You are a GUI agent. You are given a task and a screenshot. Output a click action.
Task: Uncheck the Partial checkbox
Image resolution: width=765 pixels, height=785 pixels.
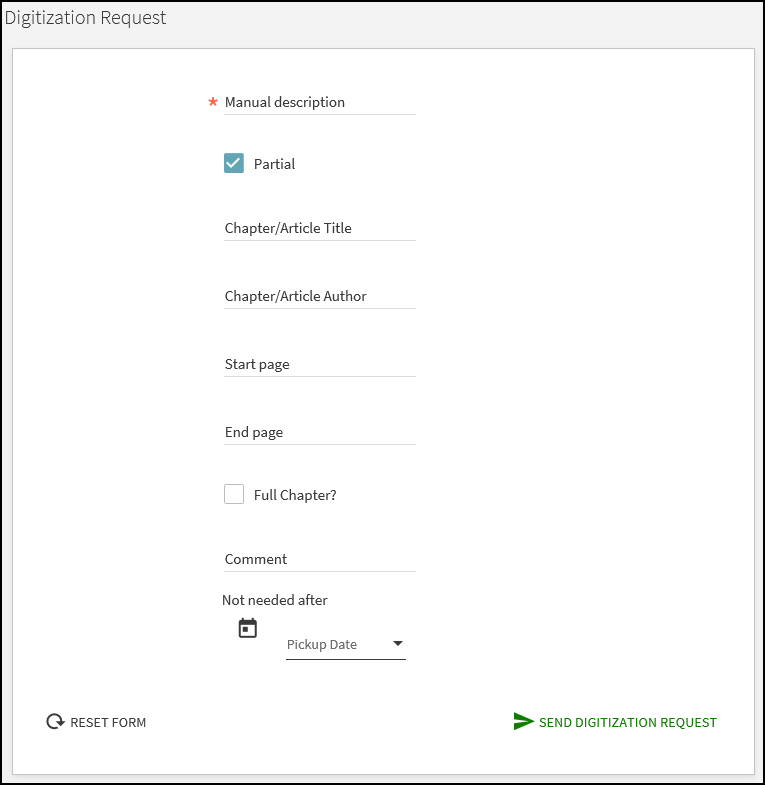(x=234, y=163)
